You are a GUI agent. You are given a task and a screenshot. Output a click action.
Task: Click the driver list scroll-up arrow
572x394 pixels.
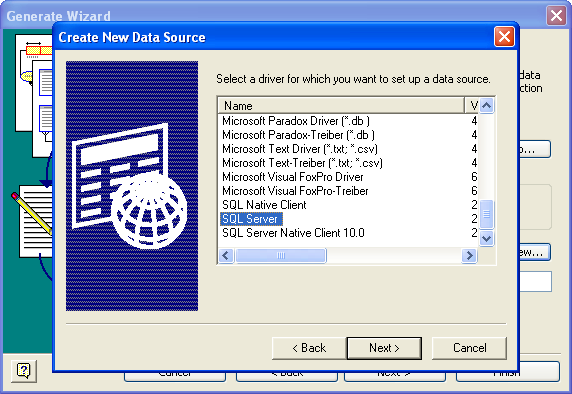pyautogui.click(x=487, y=105)
